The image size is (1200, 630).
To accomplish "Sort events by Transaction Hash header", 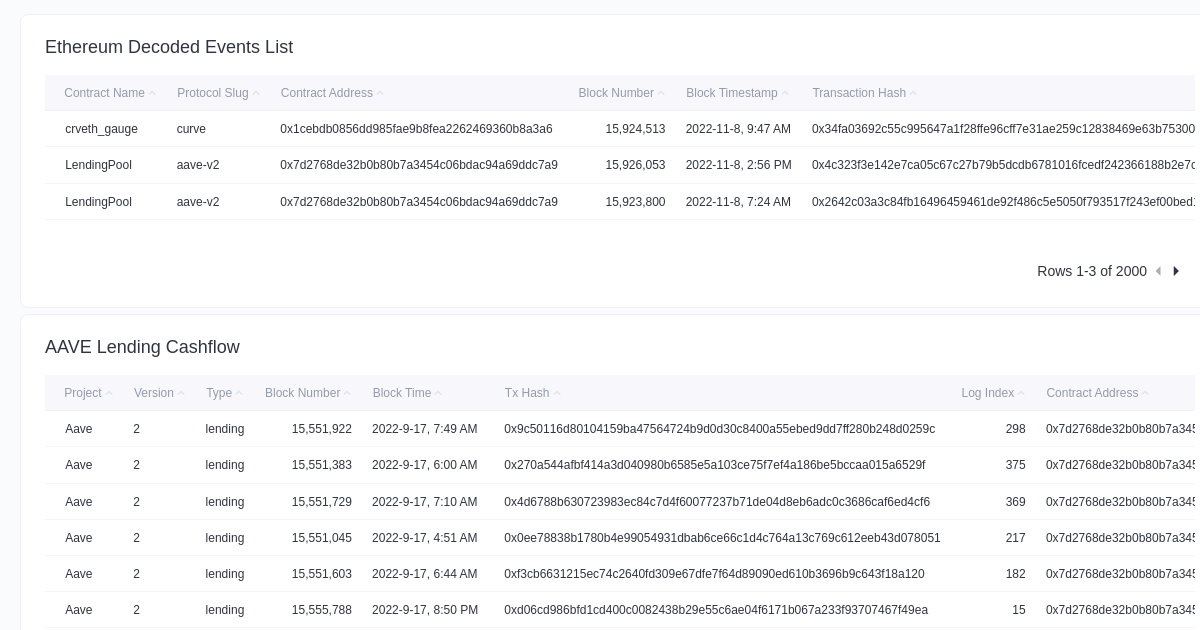I will (x=859, y=93).
